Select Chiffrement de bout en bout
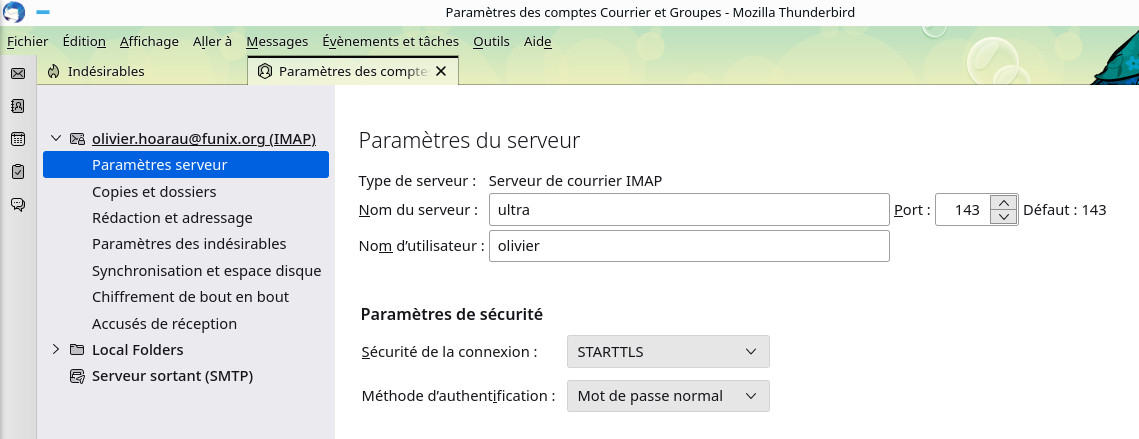The image size is (1139, 439). point(190,297)
